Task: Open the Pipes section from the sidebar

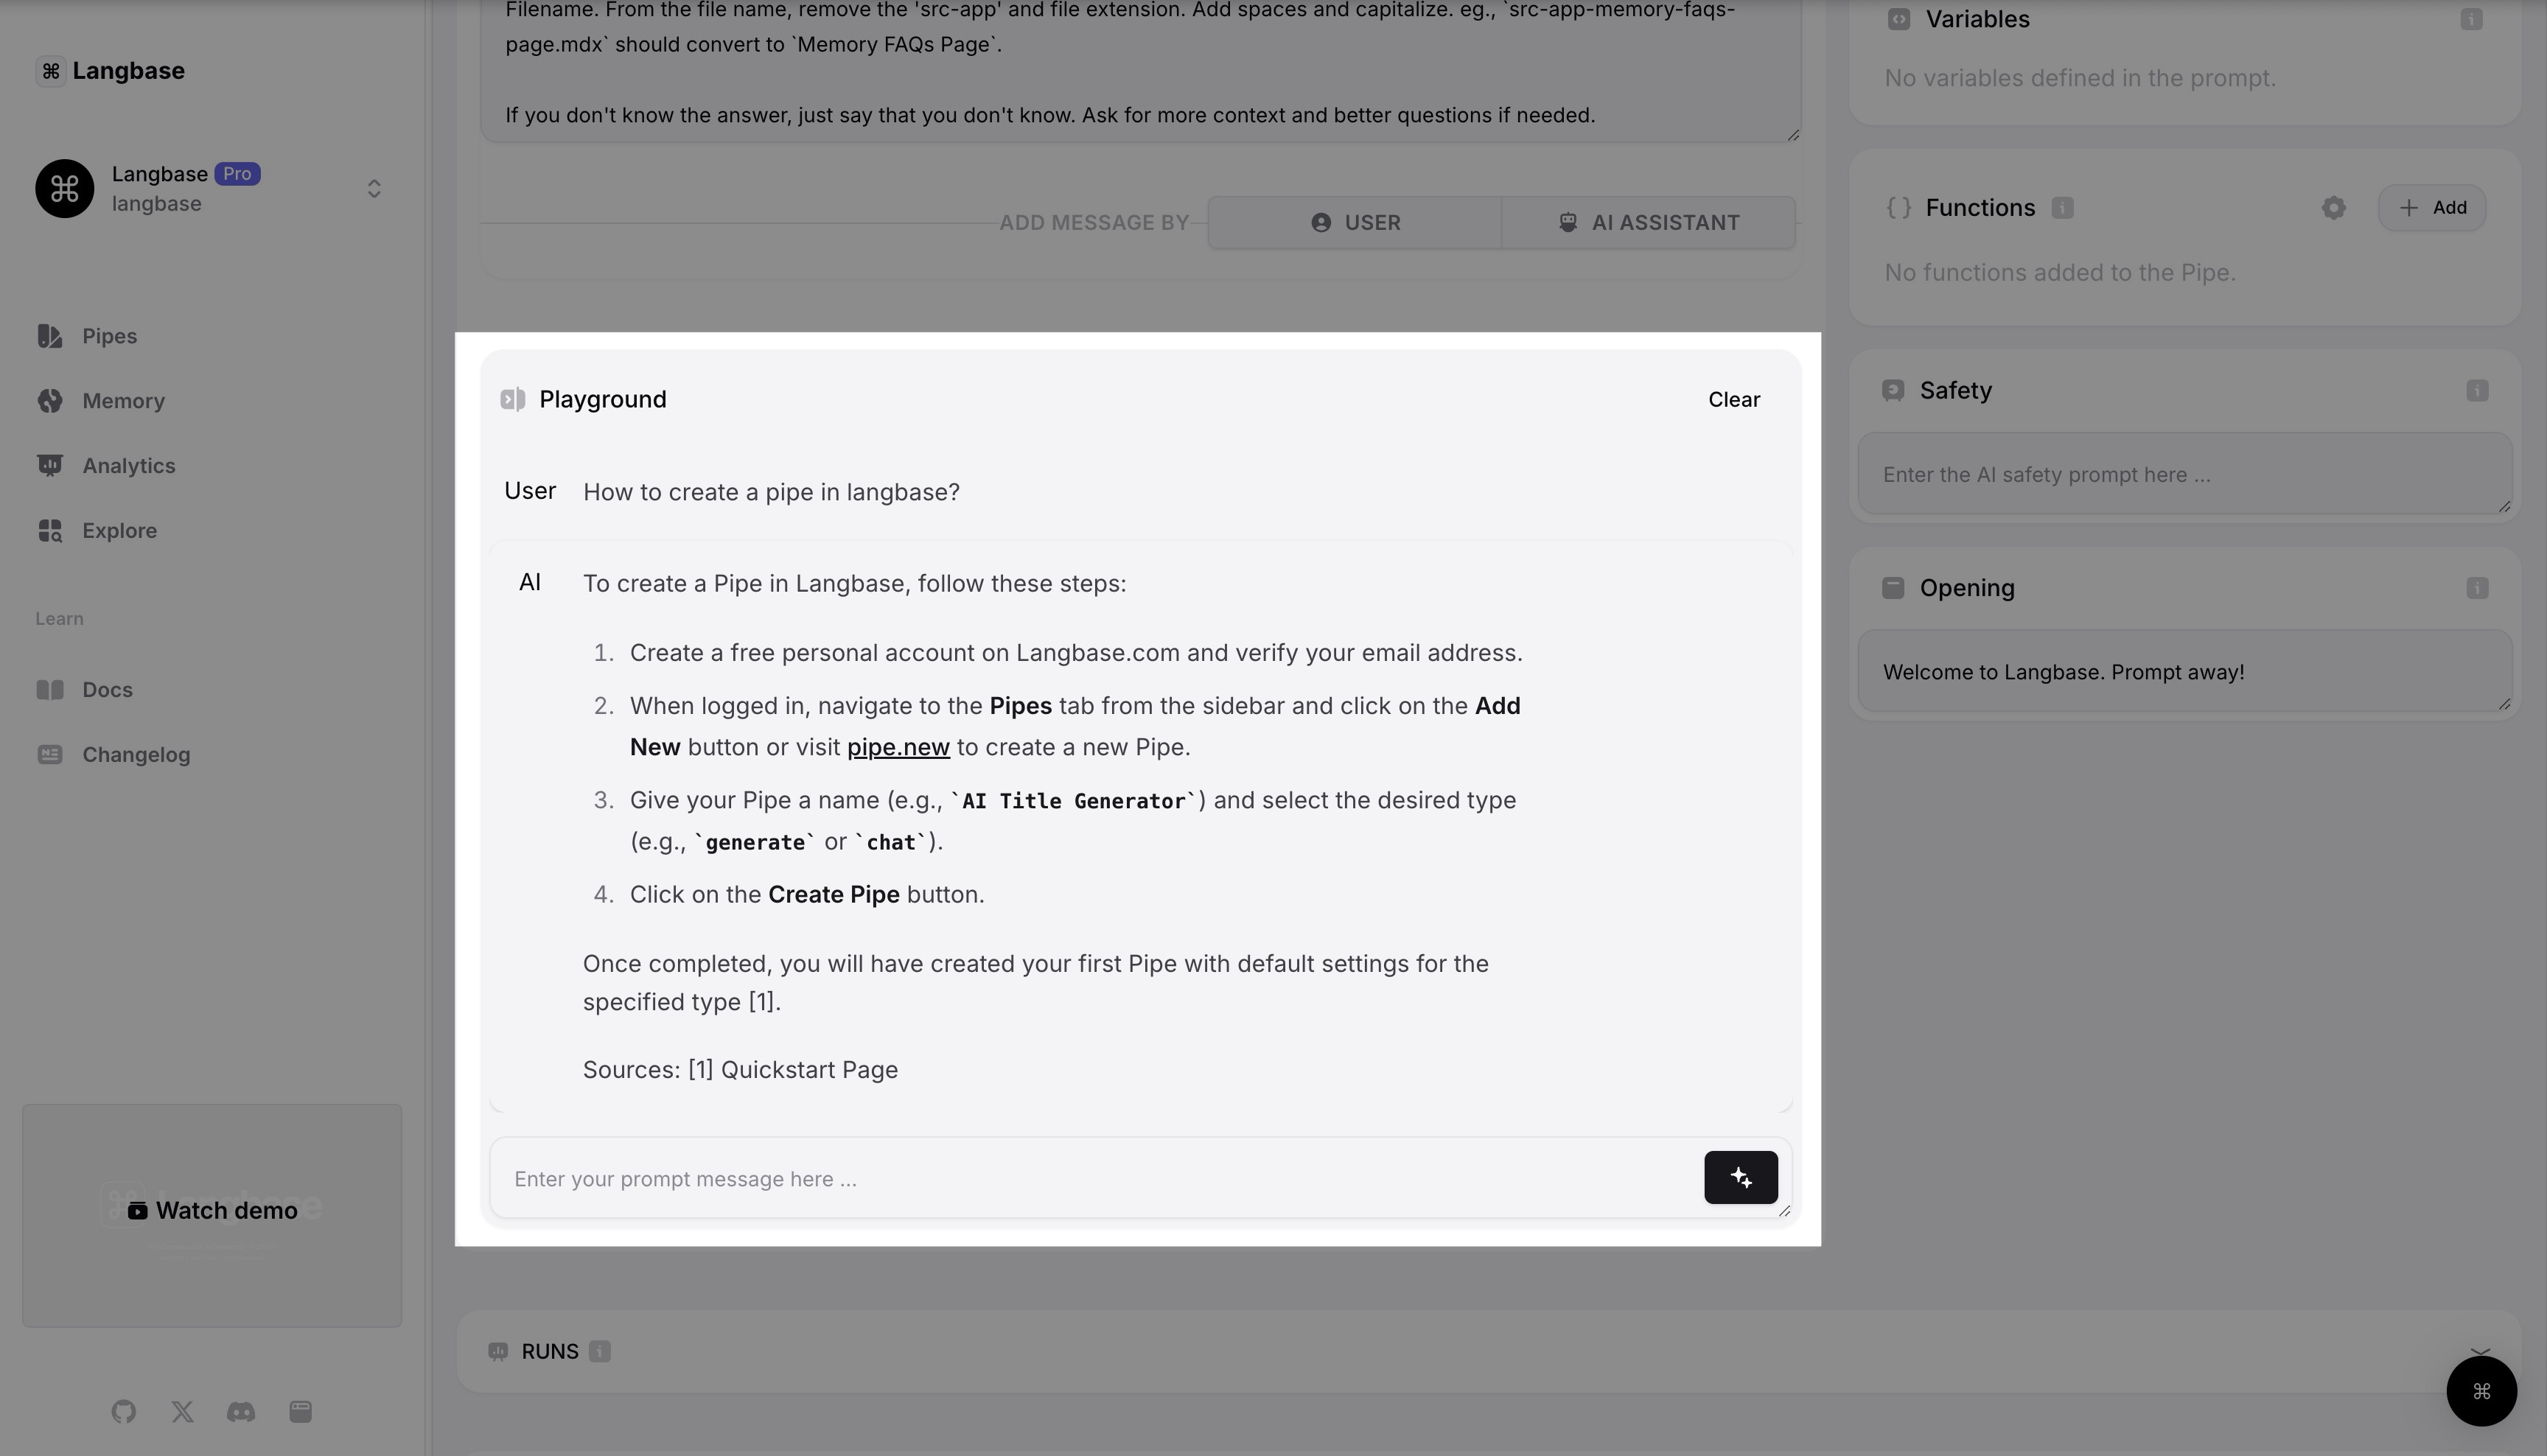Action: click(108, 336)
